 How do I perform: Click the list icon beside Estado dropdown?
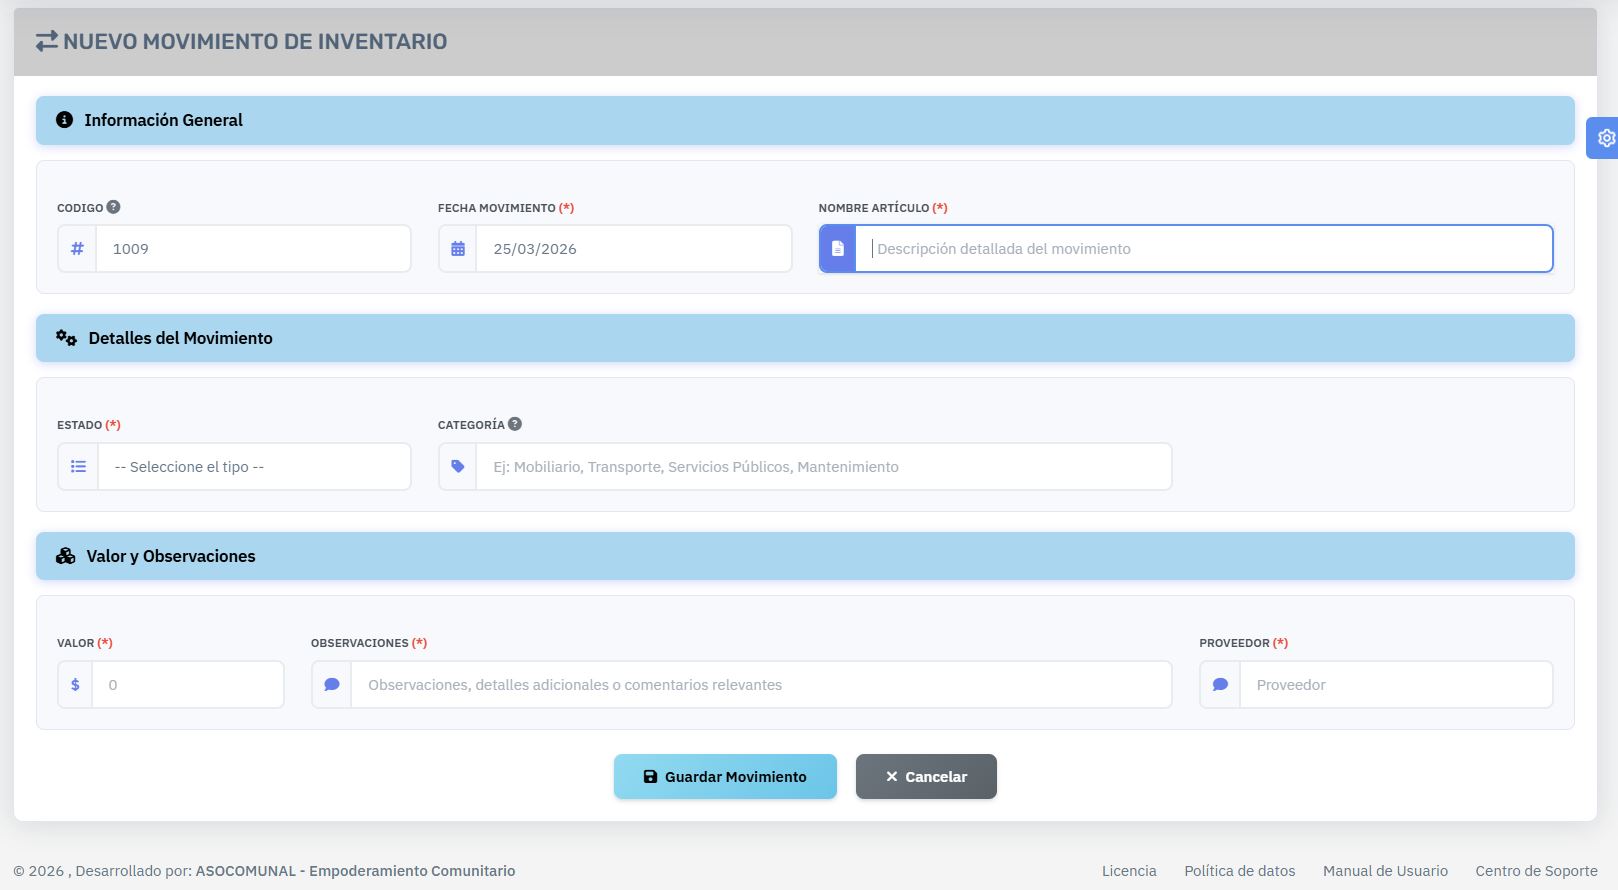[78, 467]
